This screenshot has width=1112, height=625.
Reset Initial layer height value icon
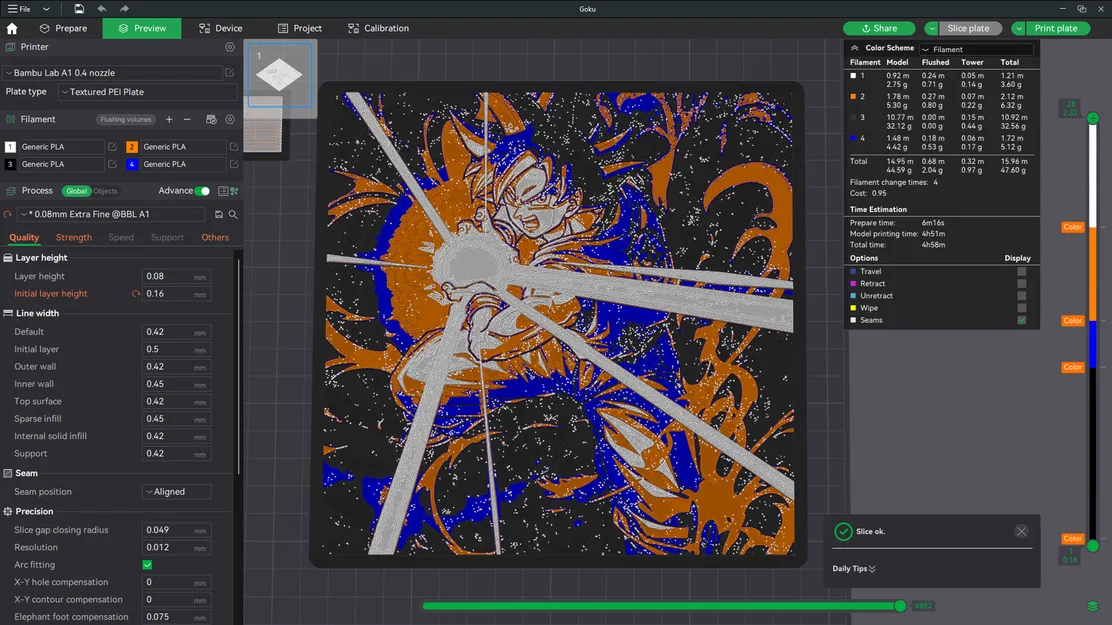[135, 294]
